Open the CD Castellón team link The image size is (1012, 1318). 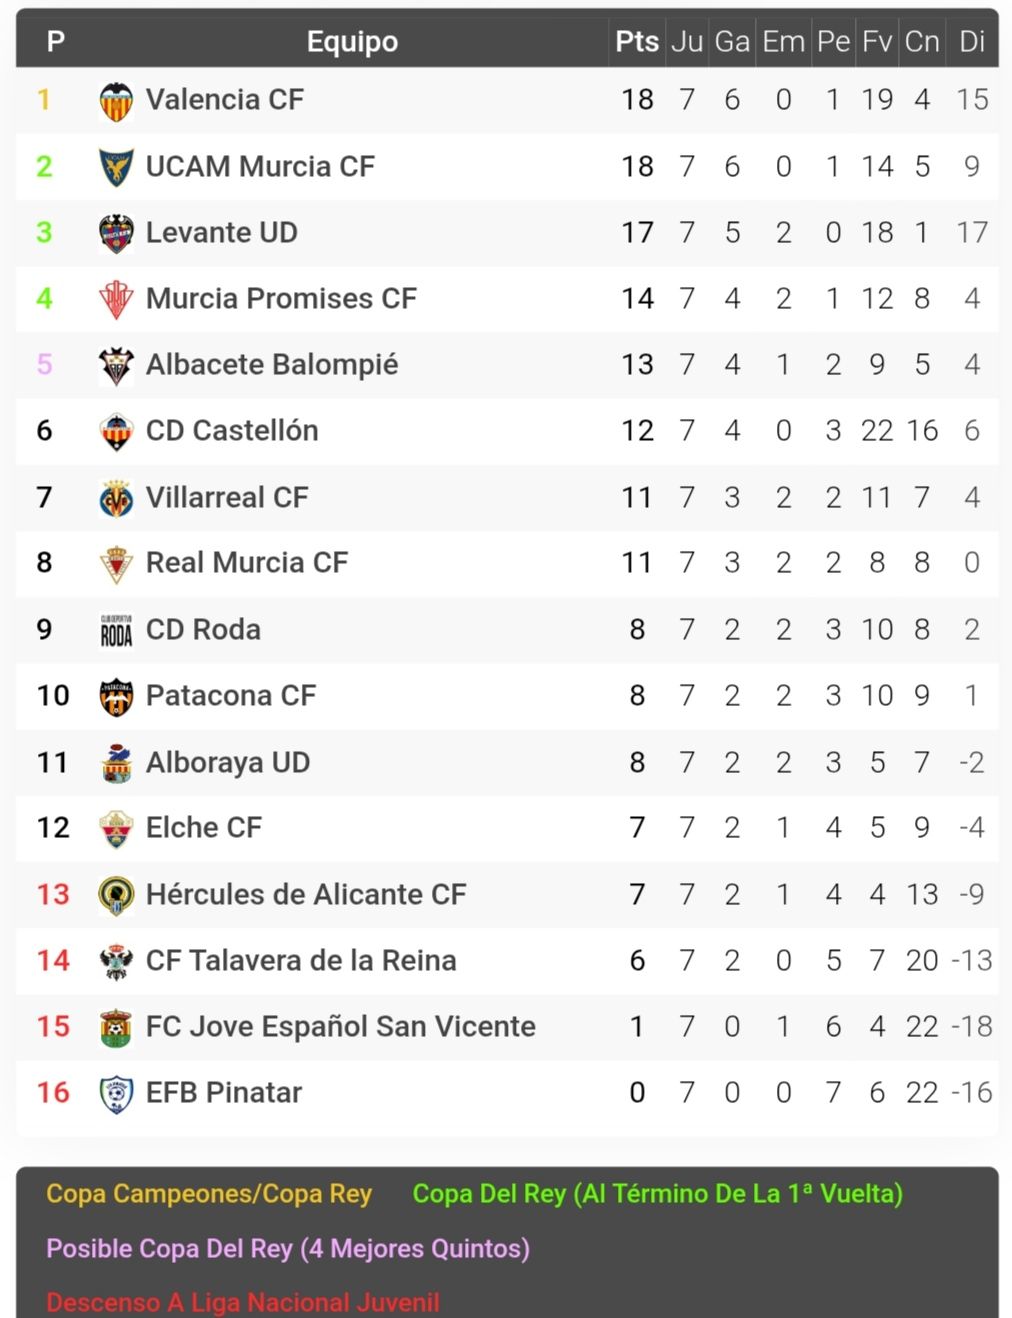232,430
